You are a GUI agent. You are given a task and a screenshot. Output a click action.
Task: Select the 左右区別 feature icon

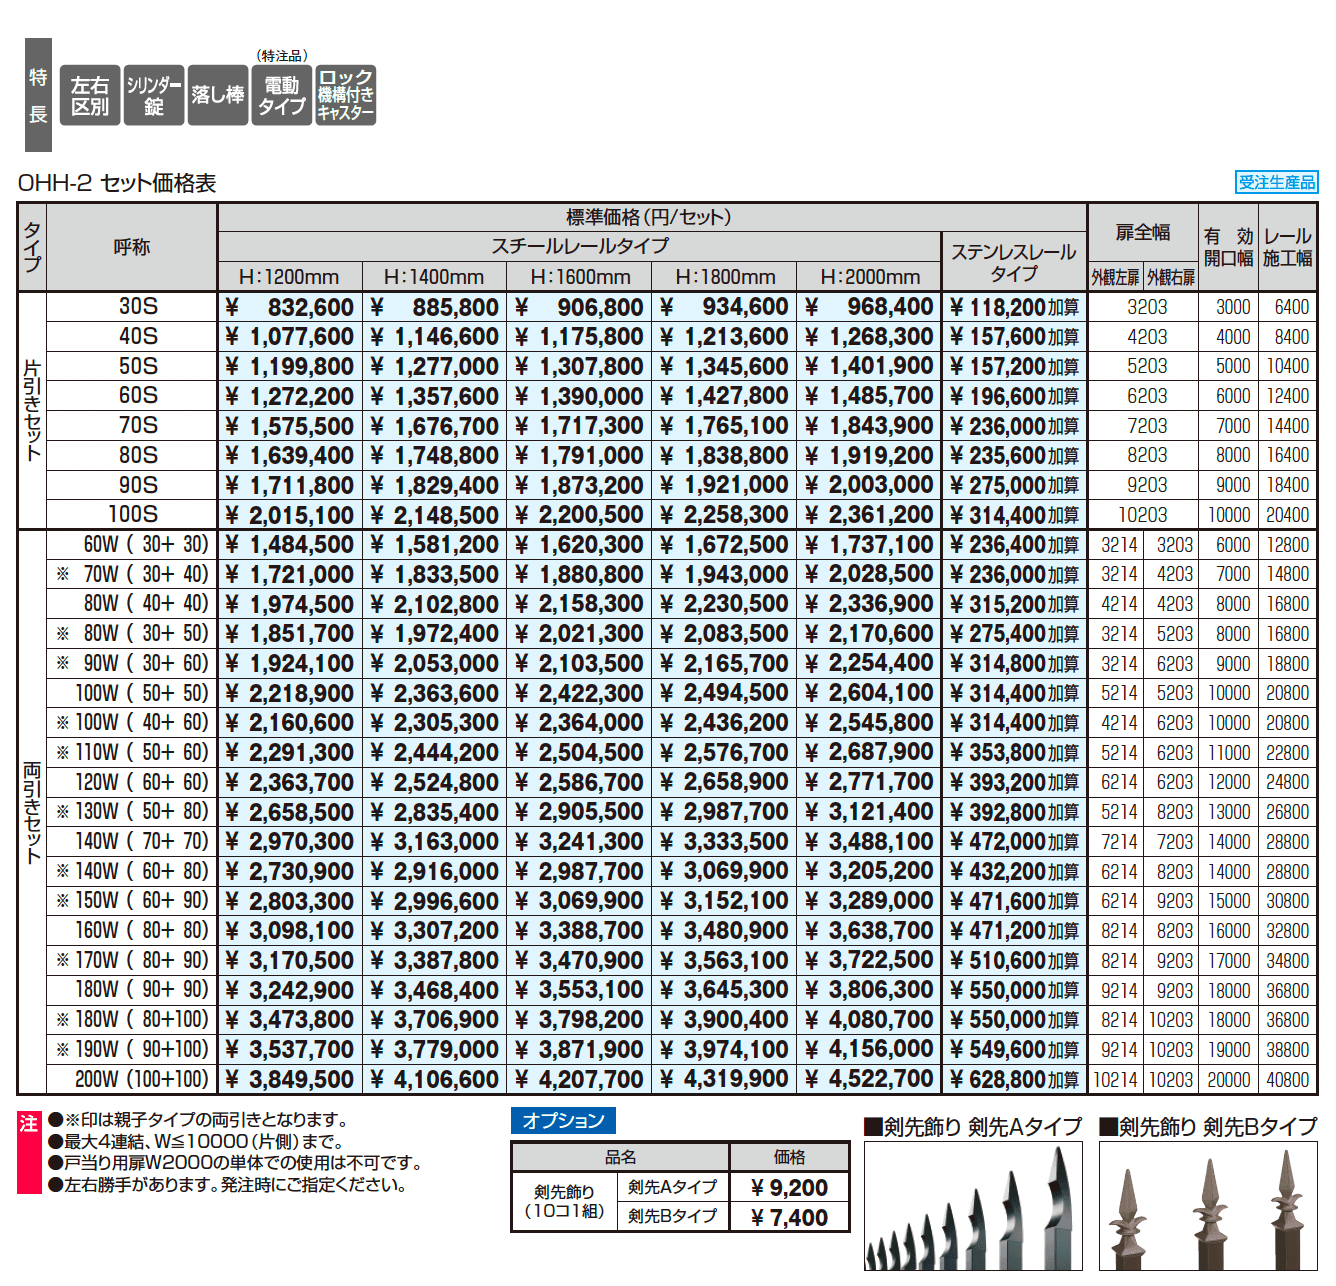(91, 95)
